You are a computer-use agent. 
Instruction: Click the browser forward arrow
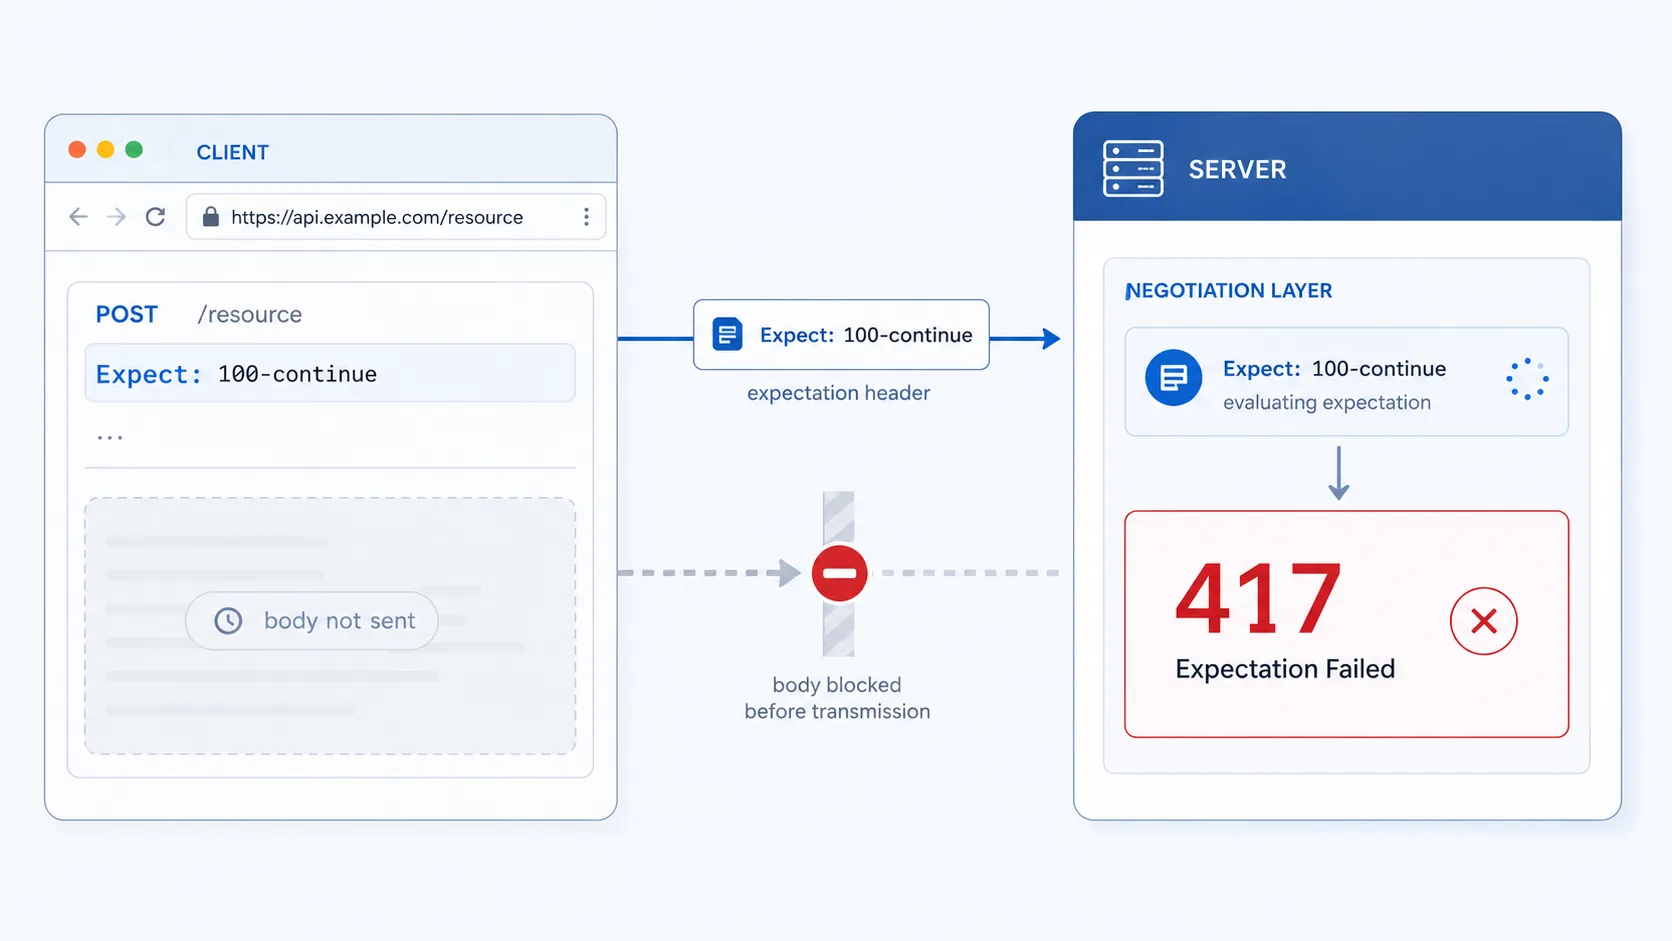coord(116,217)
